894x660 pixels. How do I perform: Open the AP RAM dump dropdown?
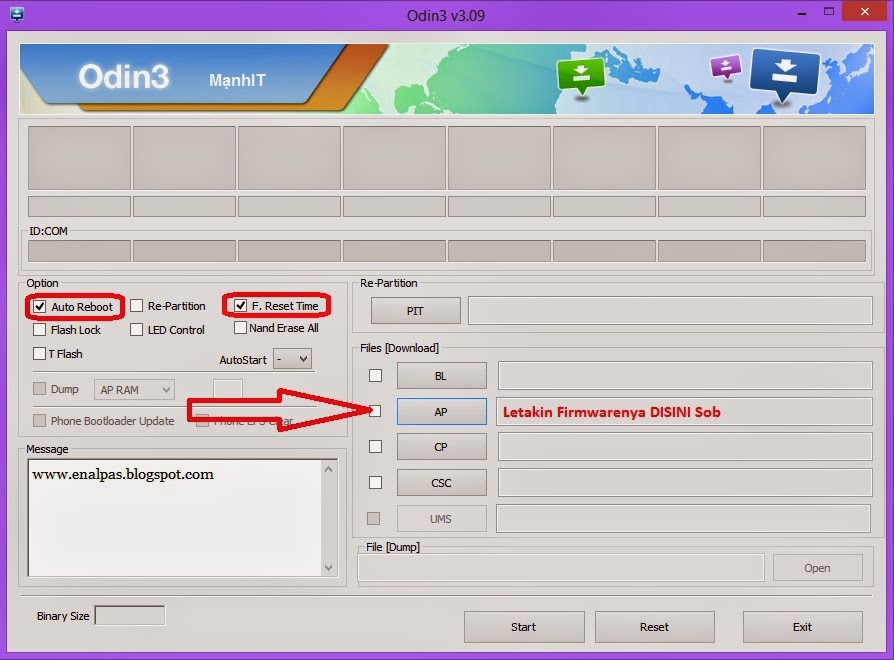tap(134, 390)
